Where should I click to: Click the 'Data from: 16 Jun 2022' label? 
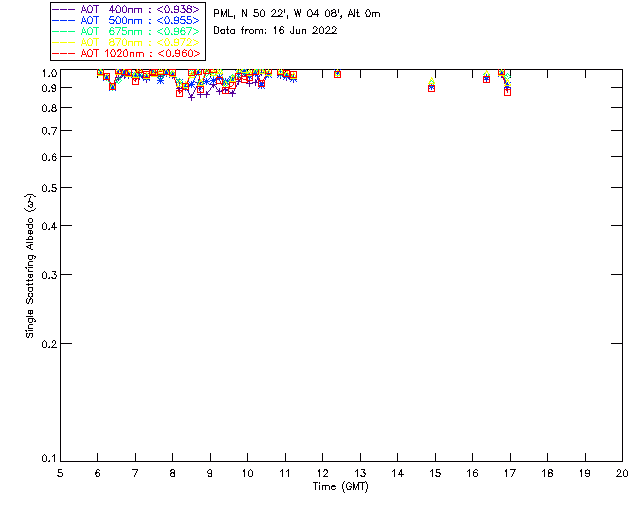click(276, 31)
